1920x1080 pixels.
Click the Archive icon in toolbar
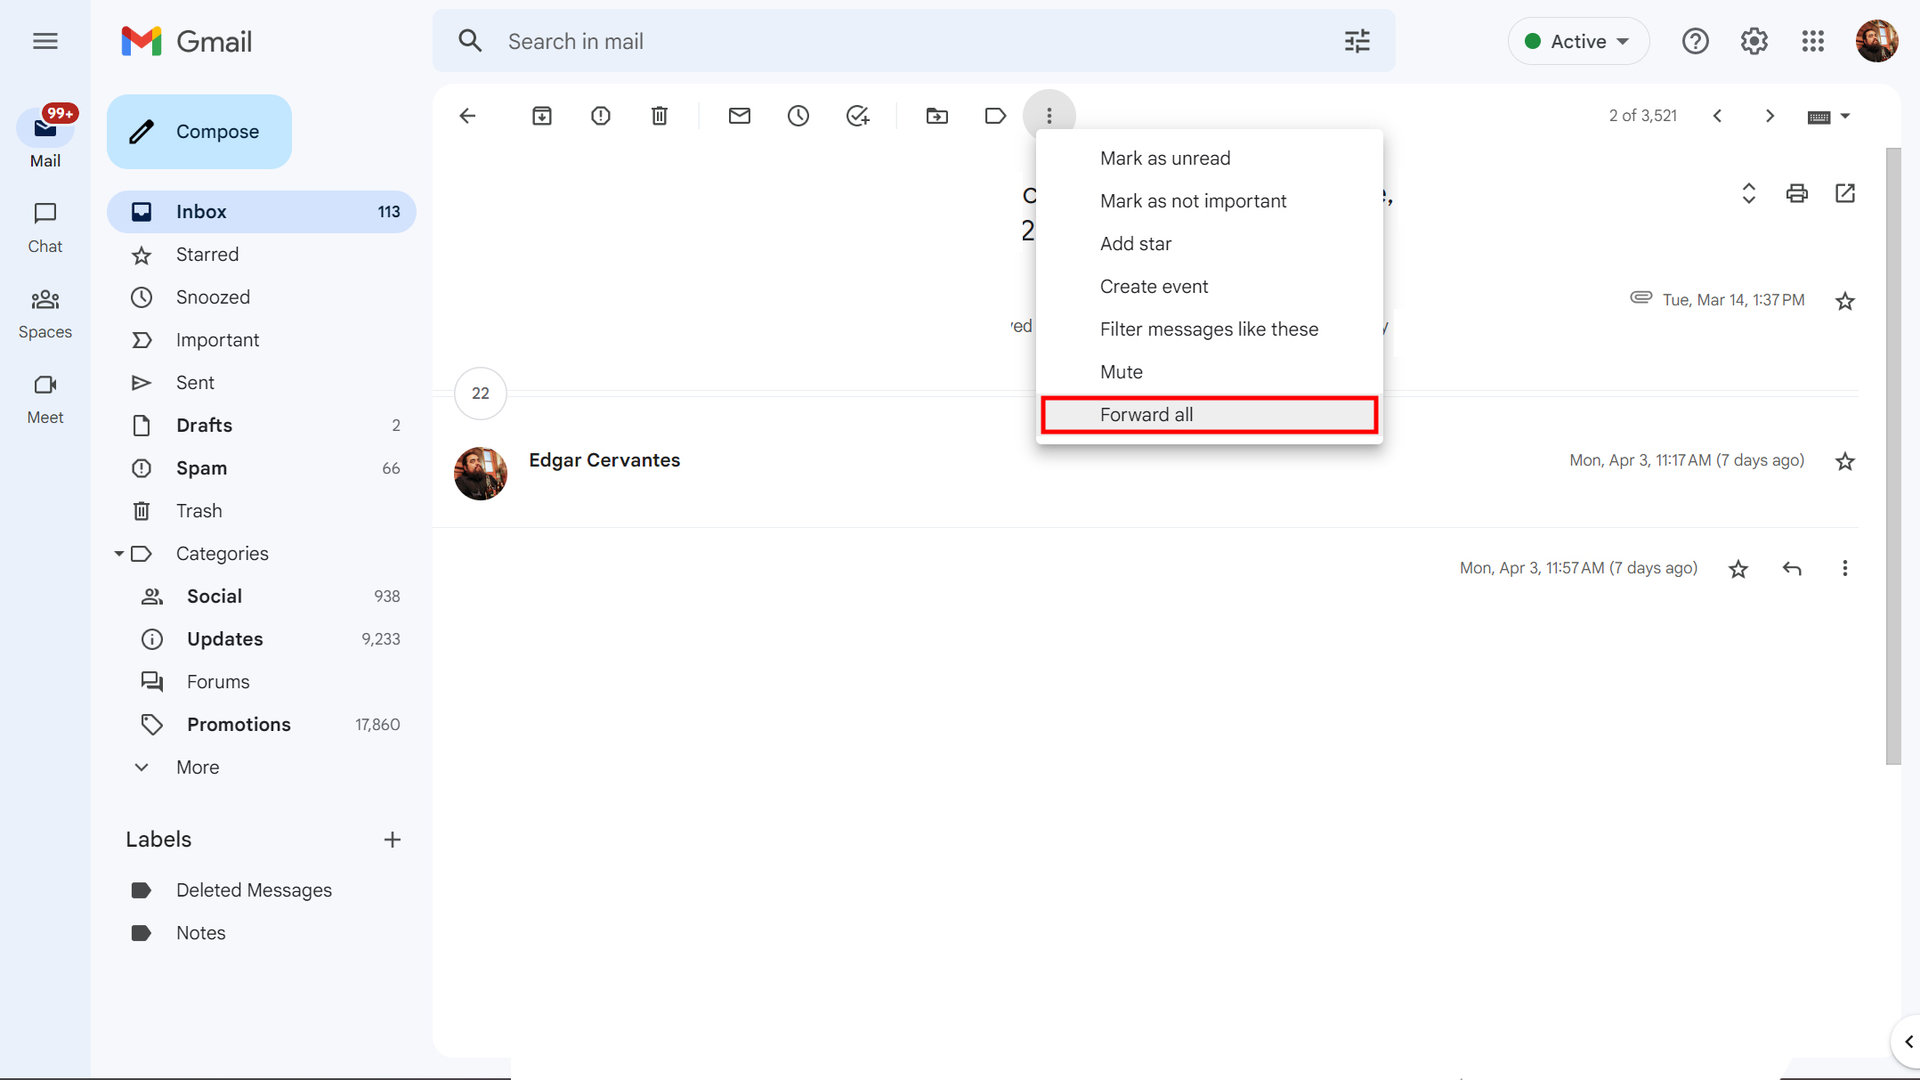[x=542, y=115]
